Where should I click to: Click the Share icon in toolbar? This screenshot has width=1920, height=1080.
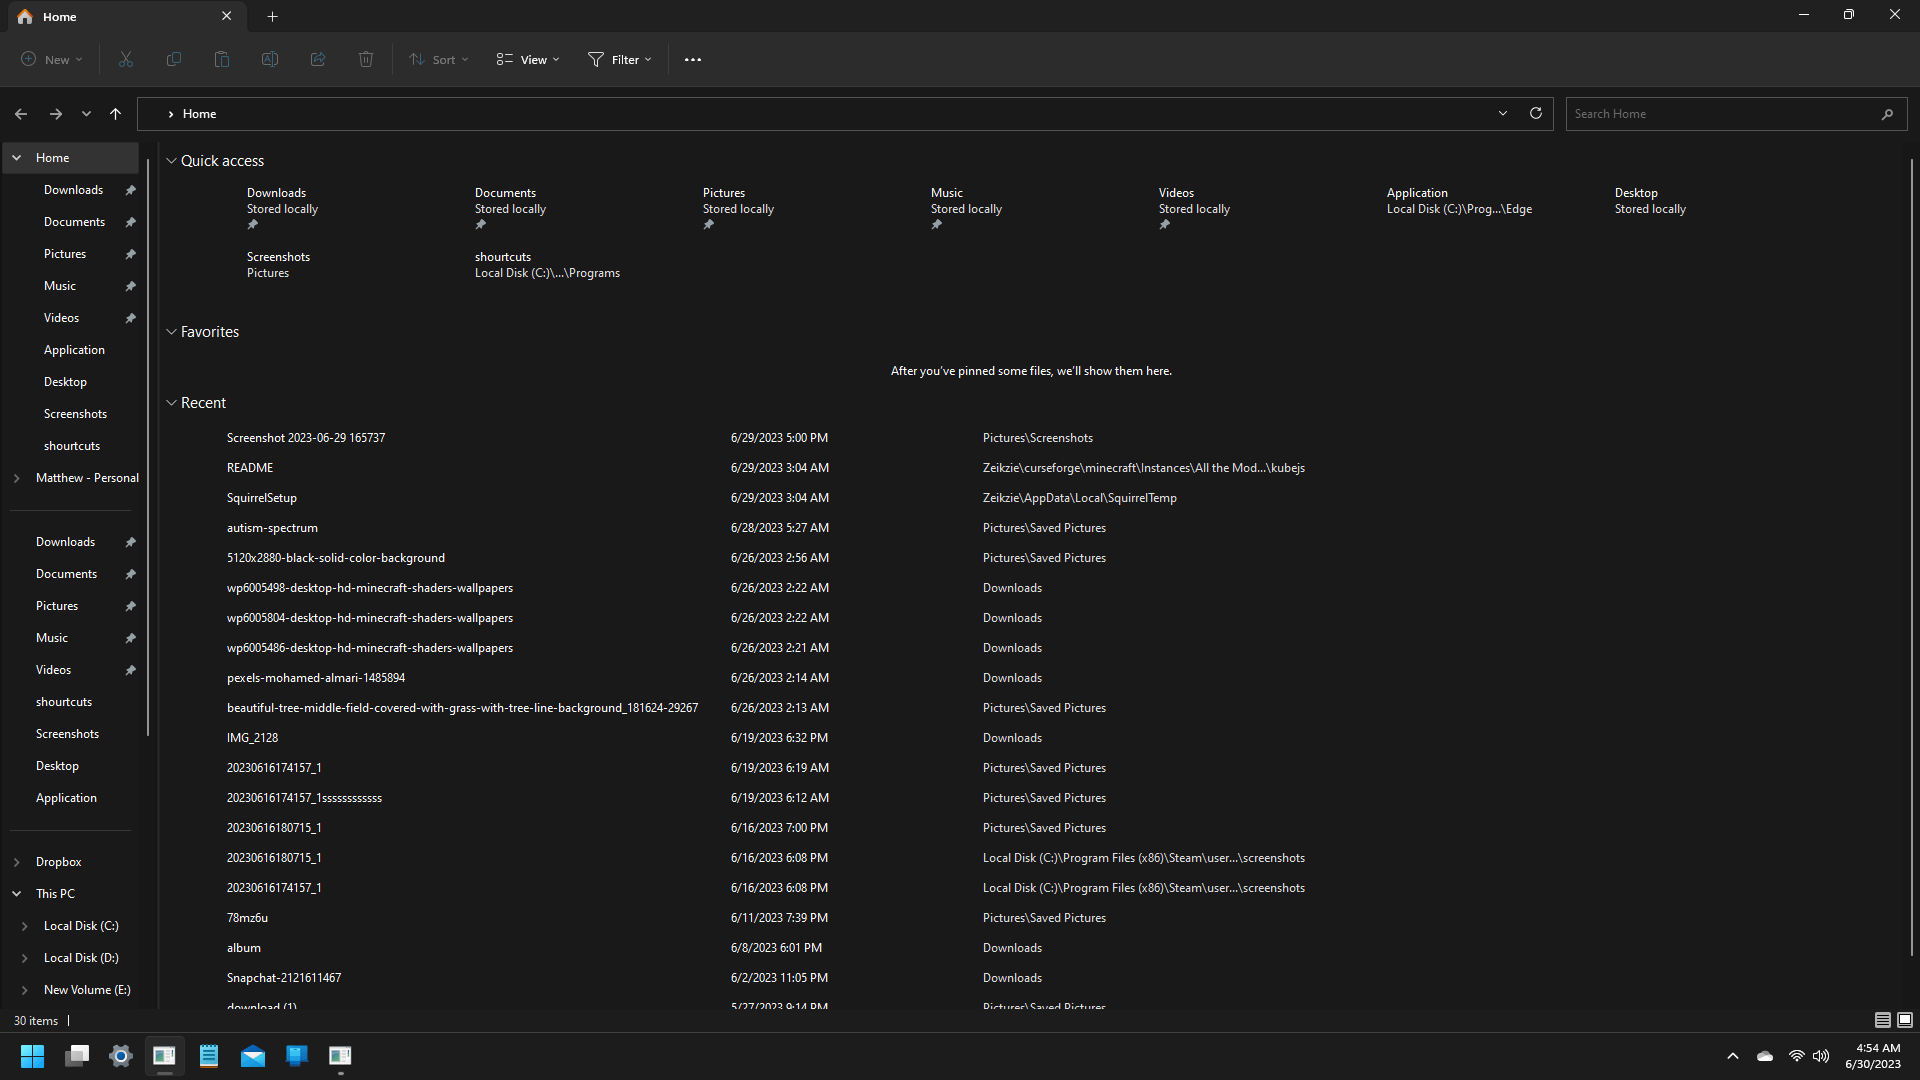click(318, 60)
